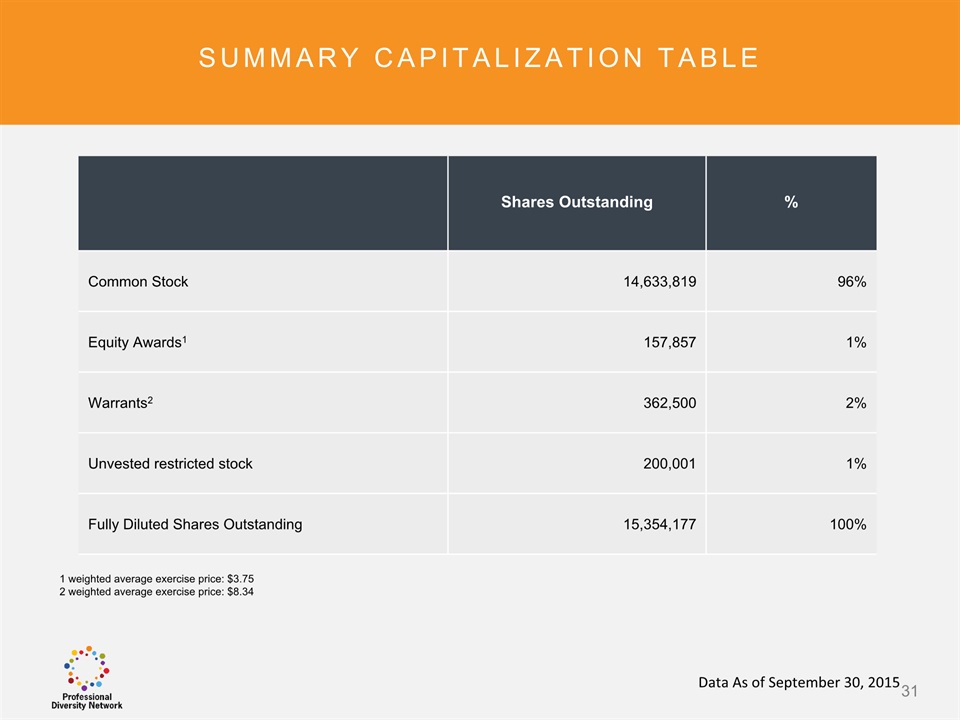The width and height of the screenshot is (960, 720).
Task: Select the Equity Awards row label
Action: coord(138,342)
